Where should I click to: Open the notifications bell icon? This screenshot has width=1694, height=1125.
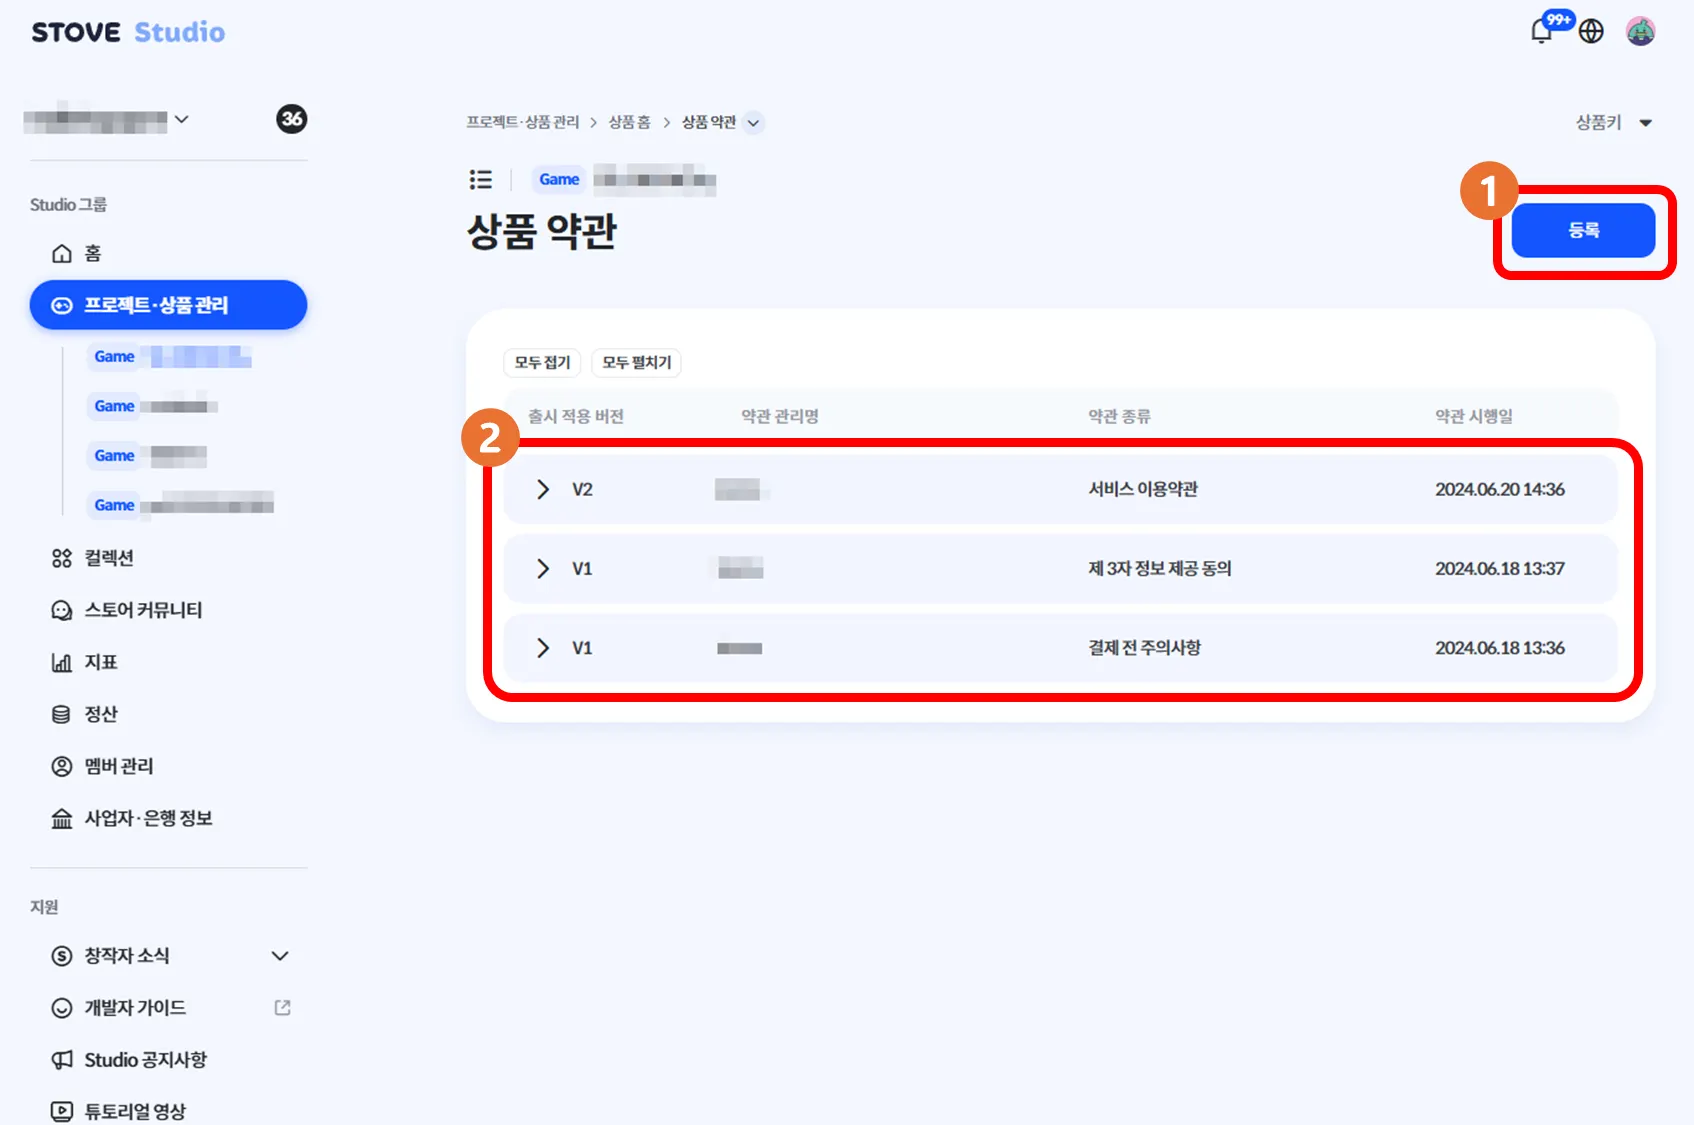coord(1541,32)
